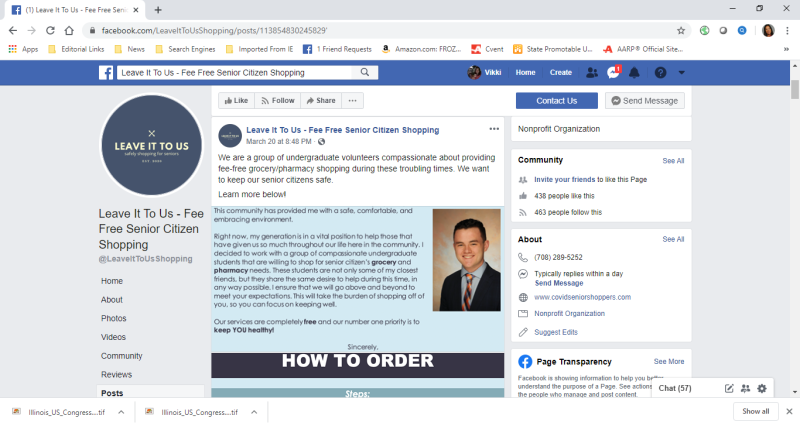
Task: Open the Friend Requests people icon
Action: [x=592, y=72]
